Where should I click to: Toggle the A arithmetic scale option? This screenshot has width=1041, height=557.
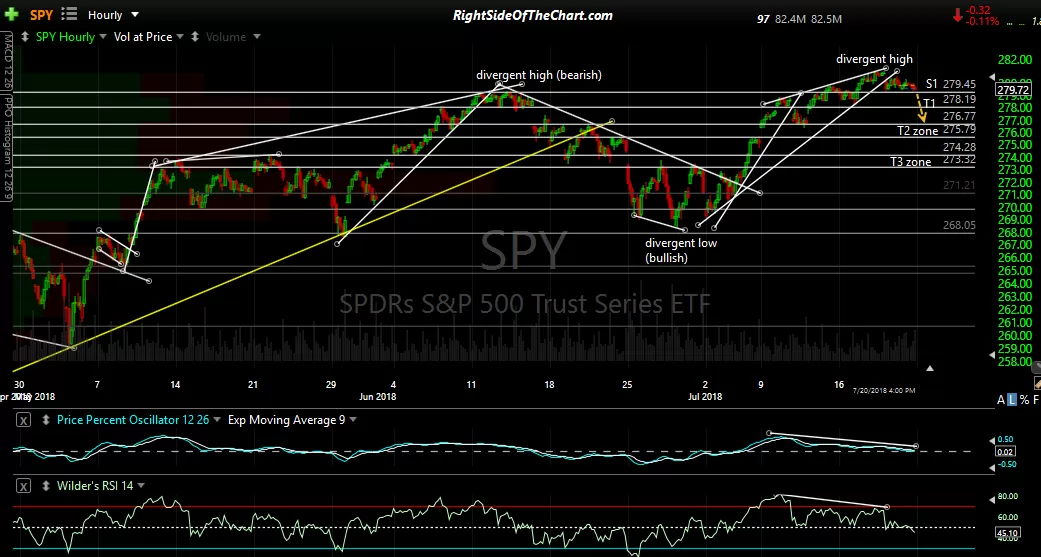pos(1001,400)
